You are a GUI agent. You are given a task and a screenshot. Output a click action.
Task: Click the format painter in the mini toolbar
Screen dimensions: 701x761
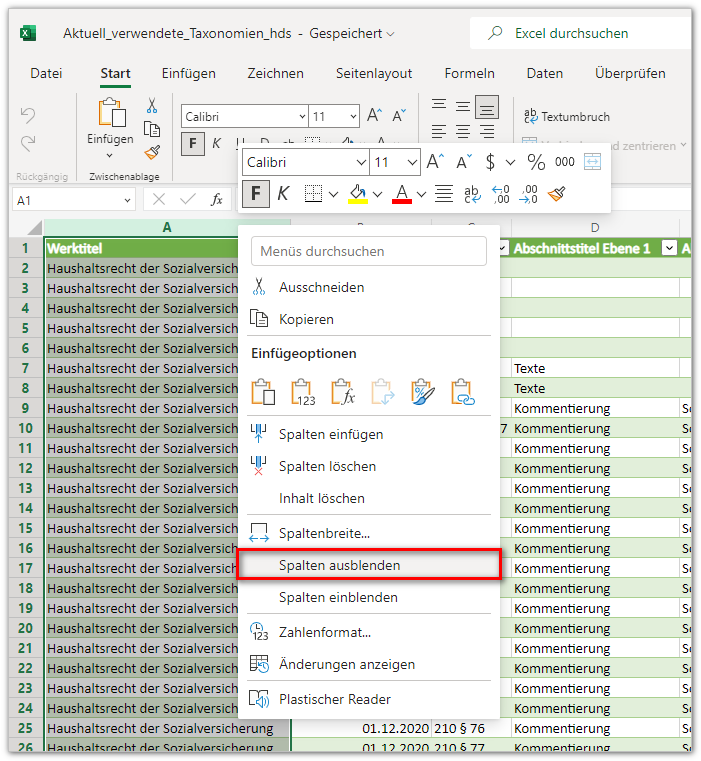557,193
